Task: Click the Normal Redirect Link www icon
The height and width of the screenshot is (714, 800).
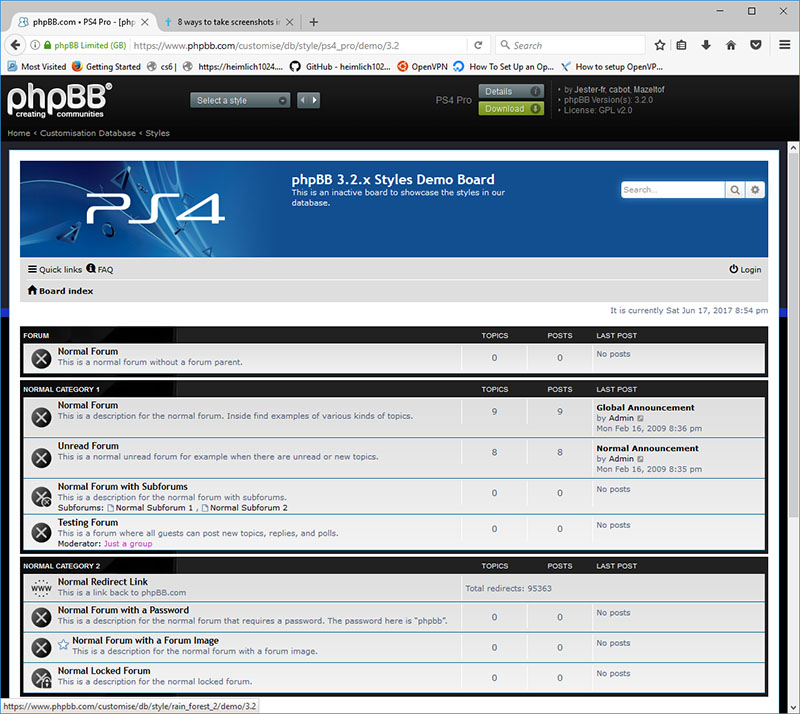Action: pyautogui.click(x=41, y=587)
